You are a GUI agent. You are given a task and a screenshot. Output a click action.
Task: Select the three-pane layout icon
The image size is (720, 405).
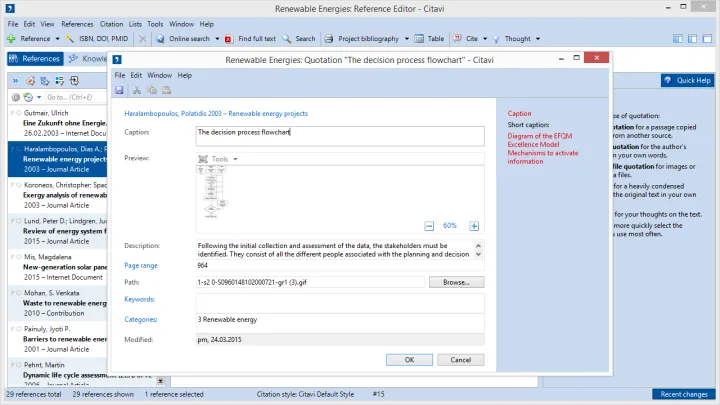point(677,39)
